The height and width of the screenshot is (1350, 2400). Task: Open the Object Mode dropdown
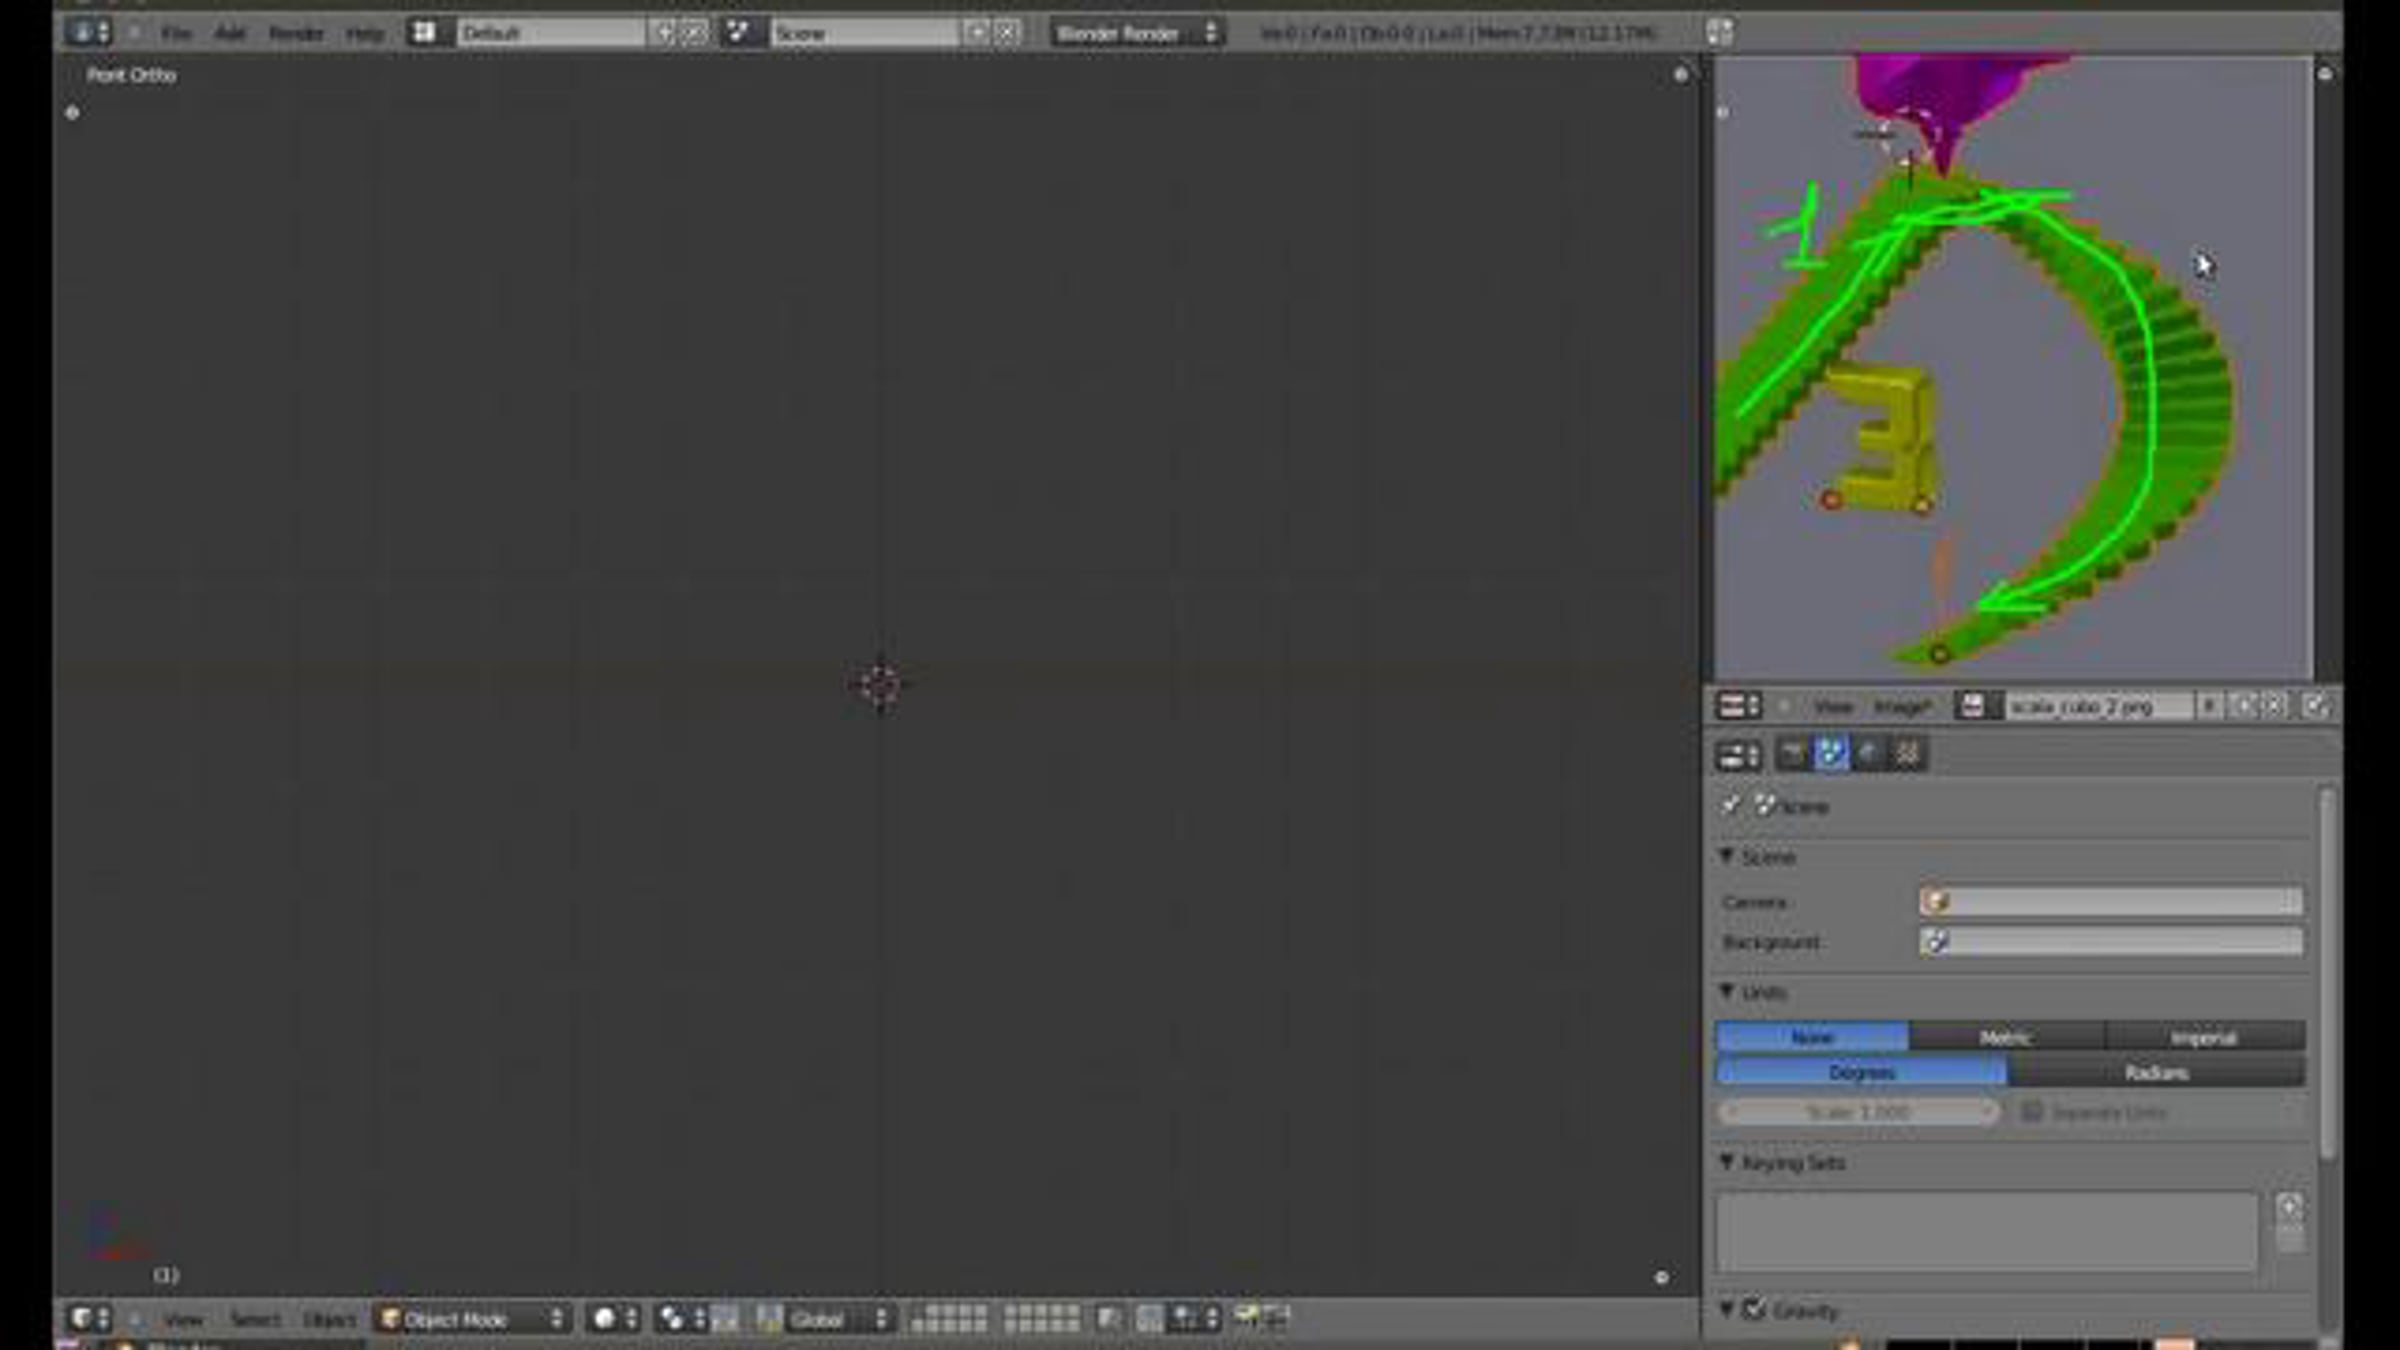point(471,1319)
